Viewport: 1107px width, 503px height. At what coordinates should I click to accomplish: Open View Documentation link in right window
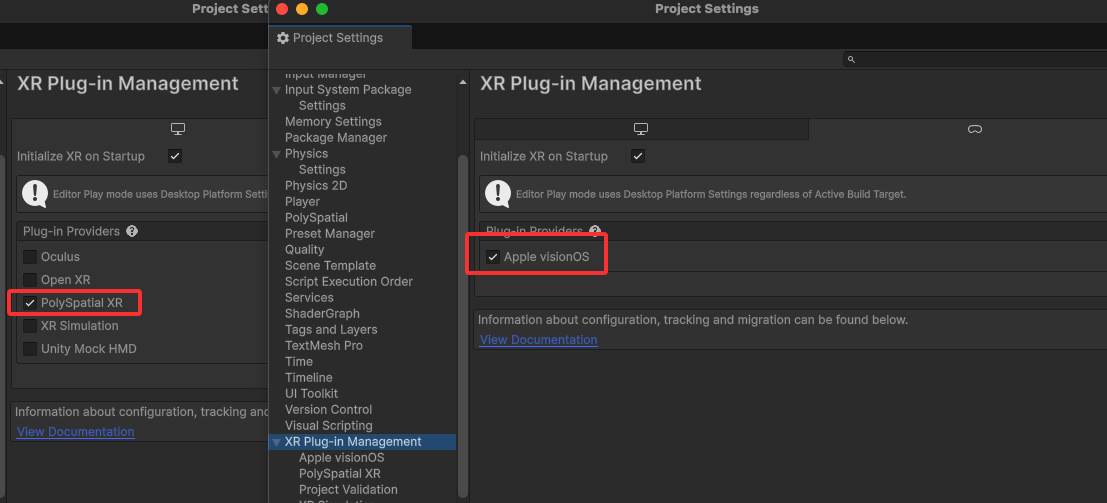point(539,340)
